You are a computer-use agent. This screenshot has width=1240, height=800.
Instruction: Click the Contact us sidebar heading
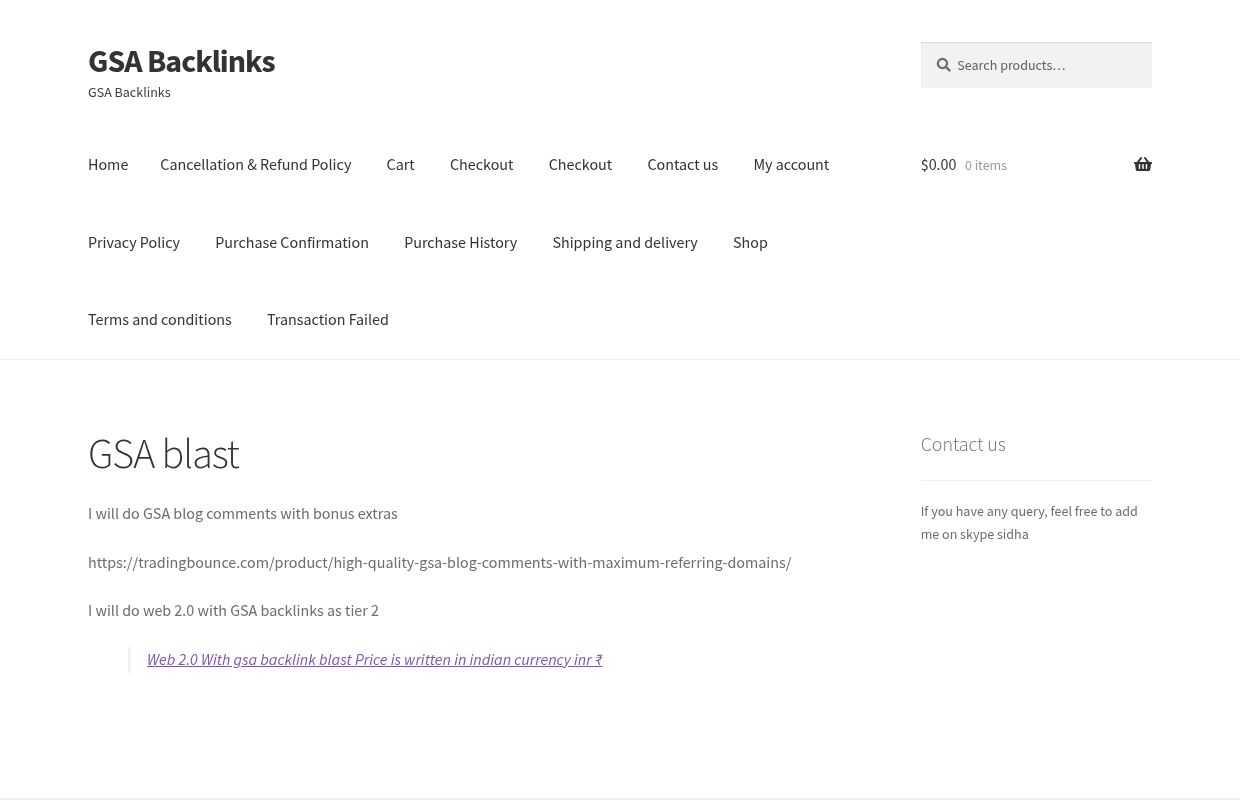point(963,444)
